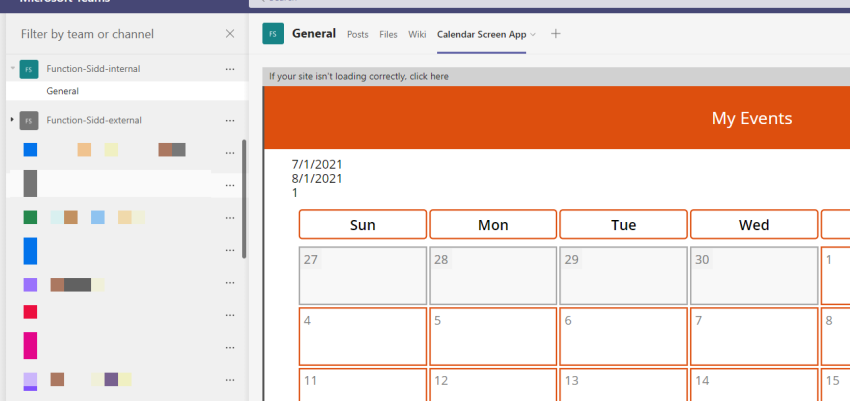Image resolution: width=850 pixels, height=401 pixels.
Task: Select calendar day 4
Action: pyautogui.click(x=363, y=337)
